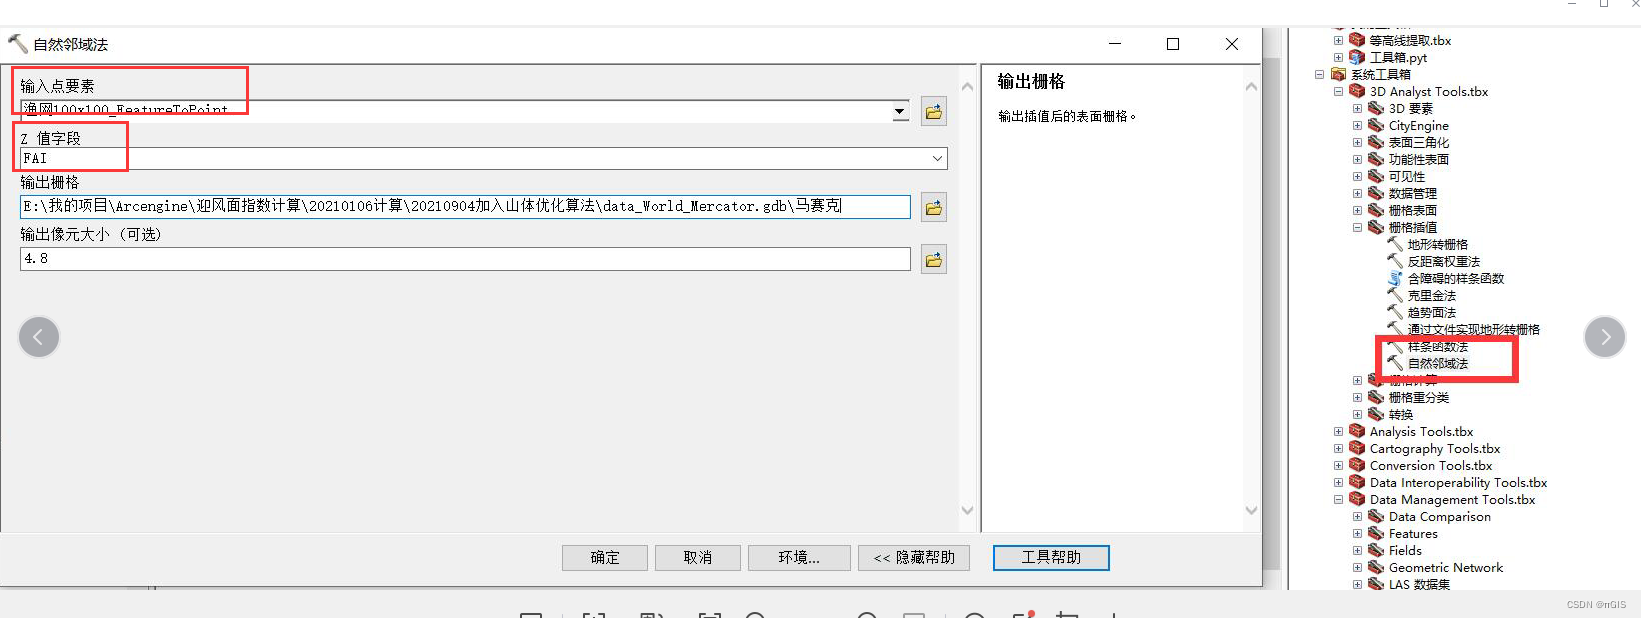The height and width of the screenshot is (618, 1641).
Task: Click the Fields toolset icon
Action: pos(1376,551)
